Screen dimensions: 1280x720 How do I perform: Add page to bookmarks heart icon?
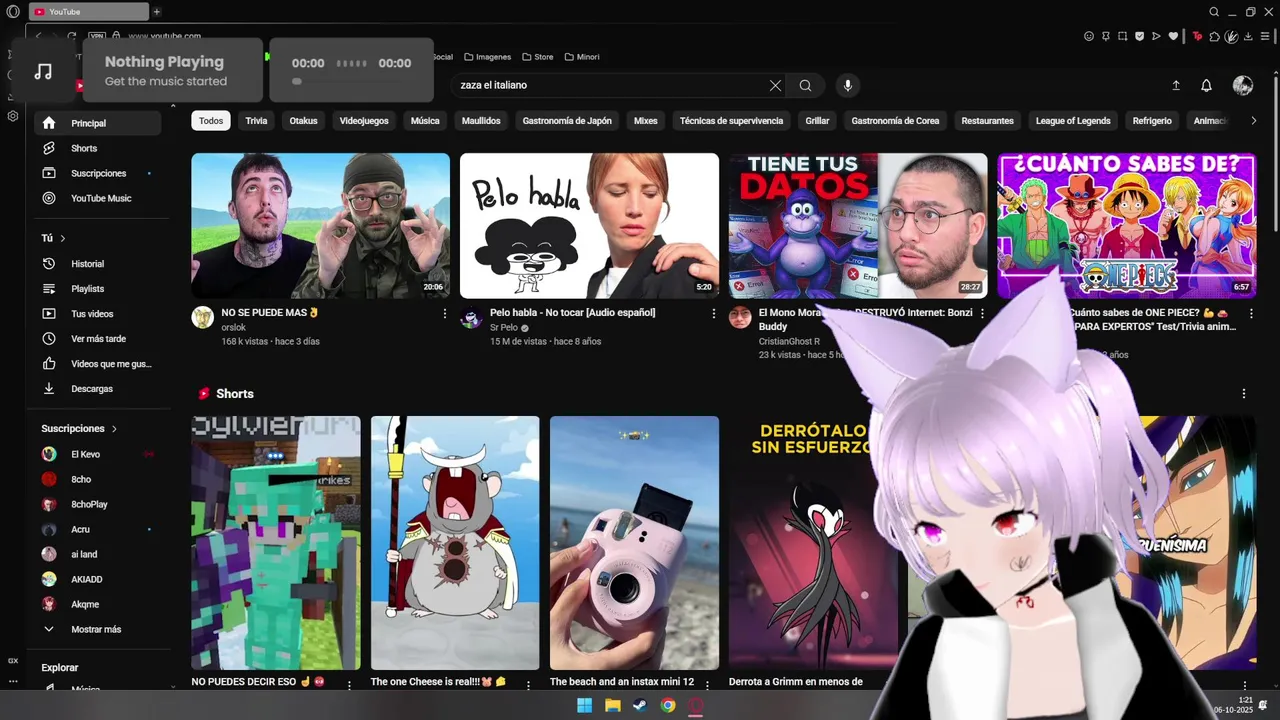(x=1174, y=36)
